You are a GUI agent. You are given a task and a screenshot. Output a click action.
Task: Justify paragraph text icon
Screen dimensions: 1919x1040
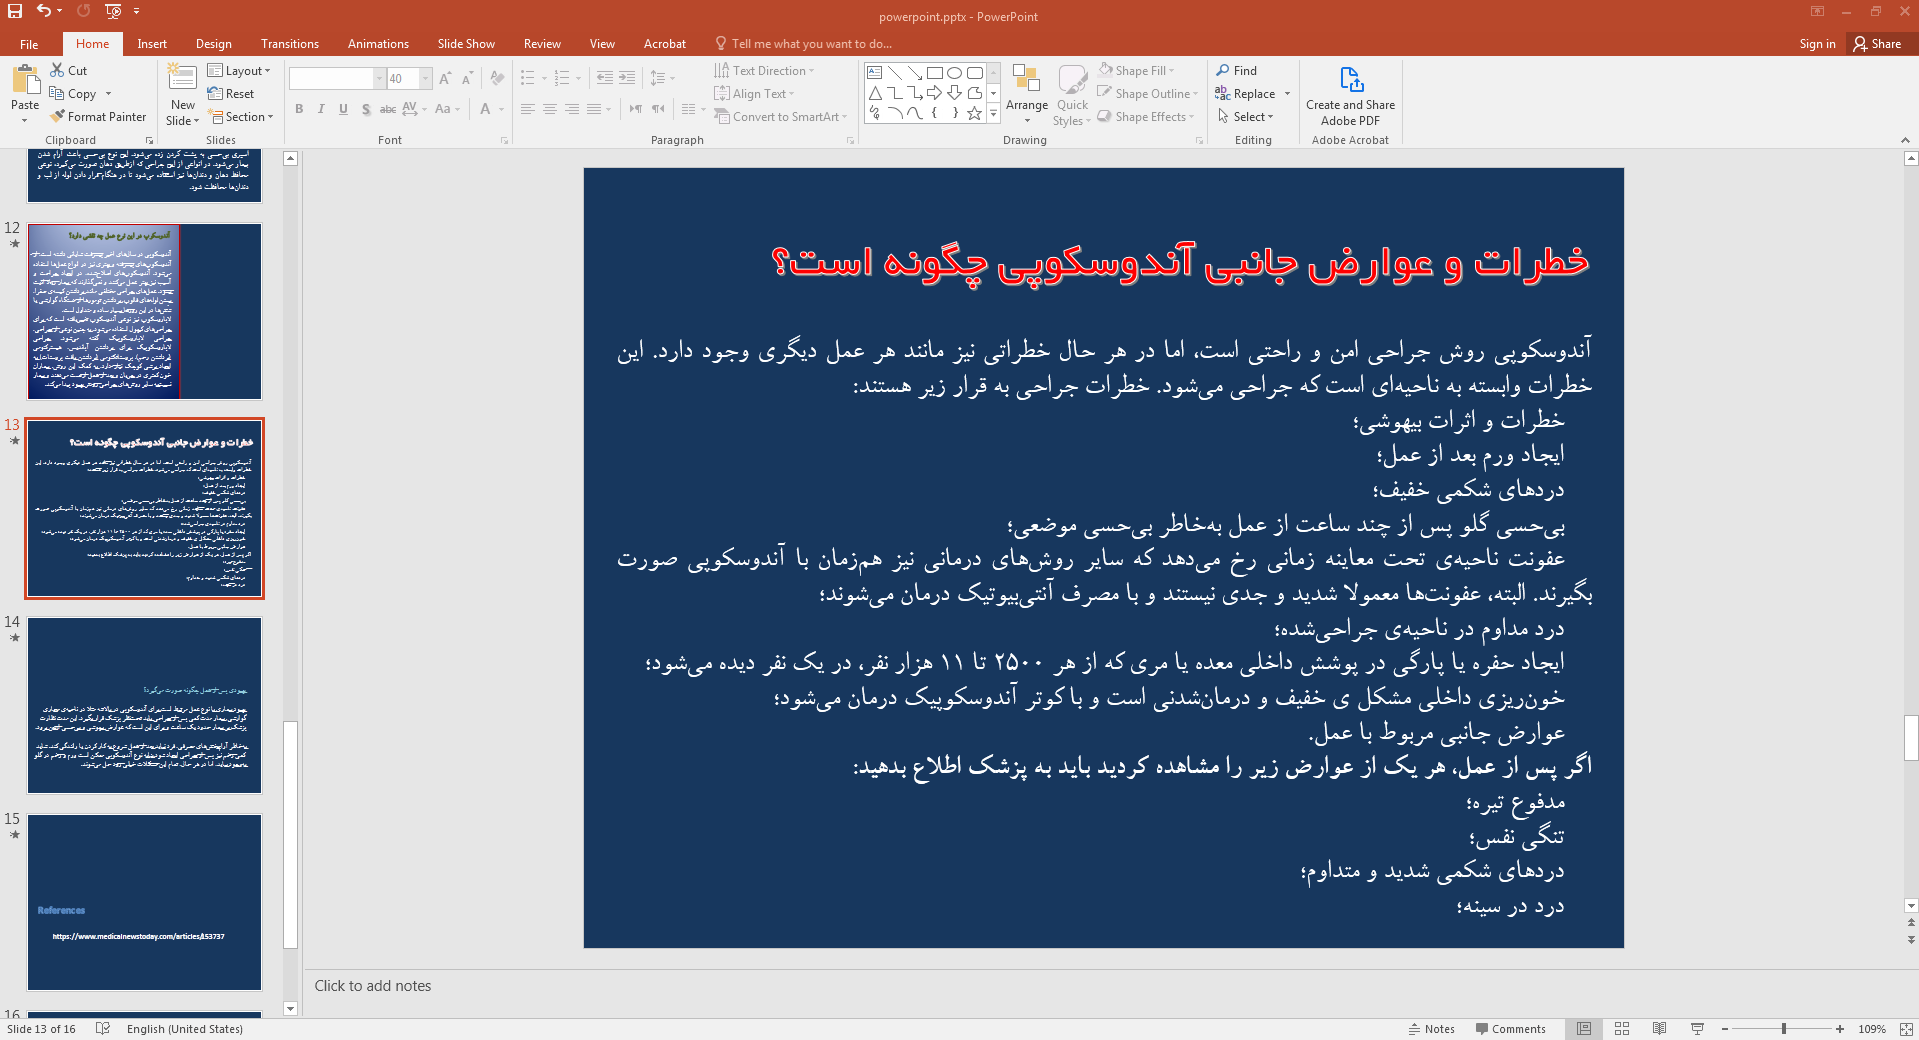(594, 109)
